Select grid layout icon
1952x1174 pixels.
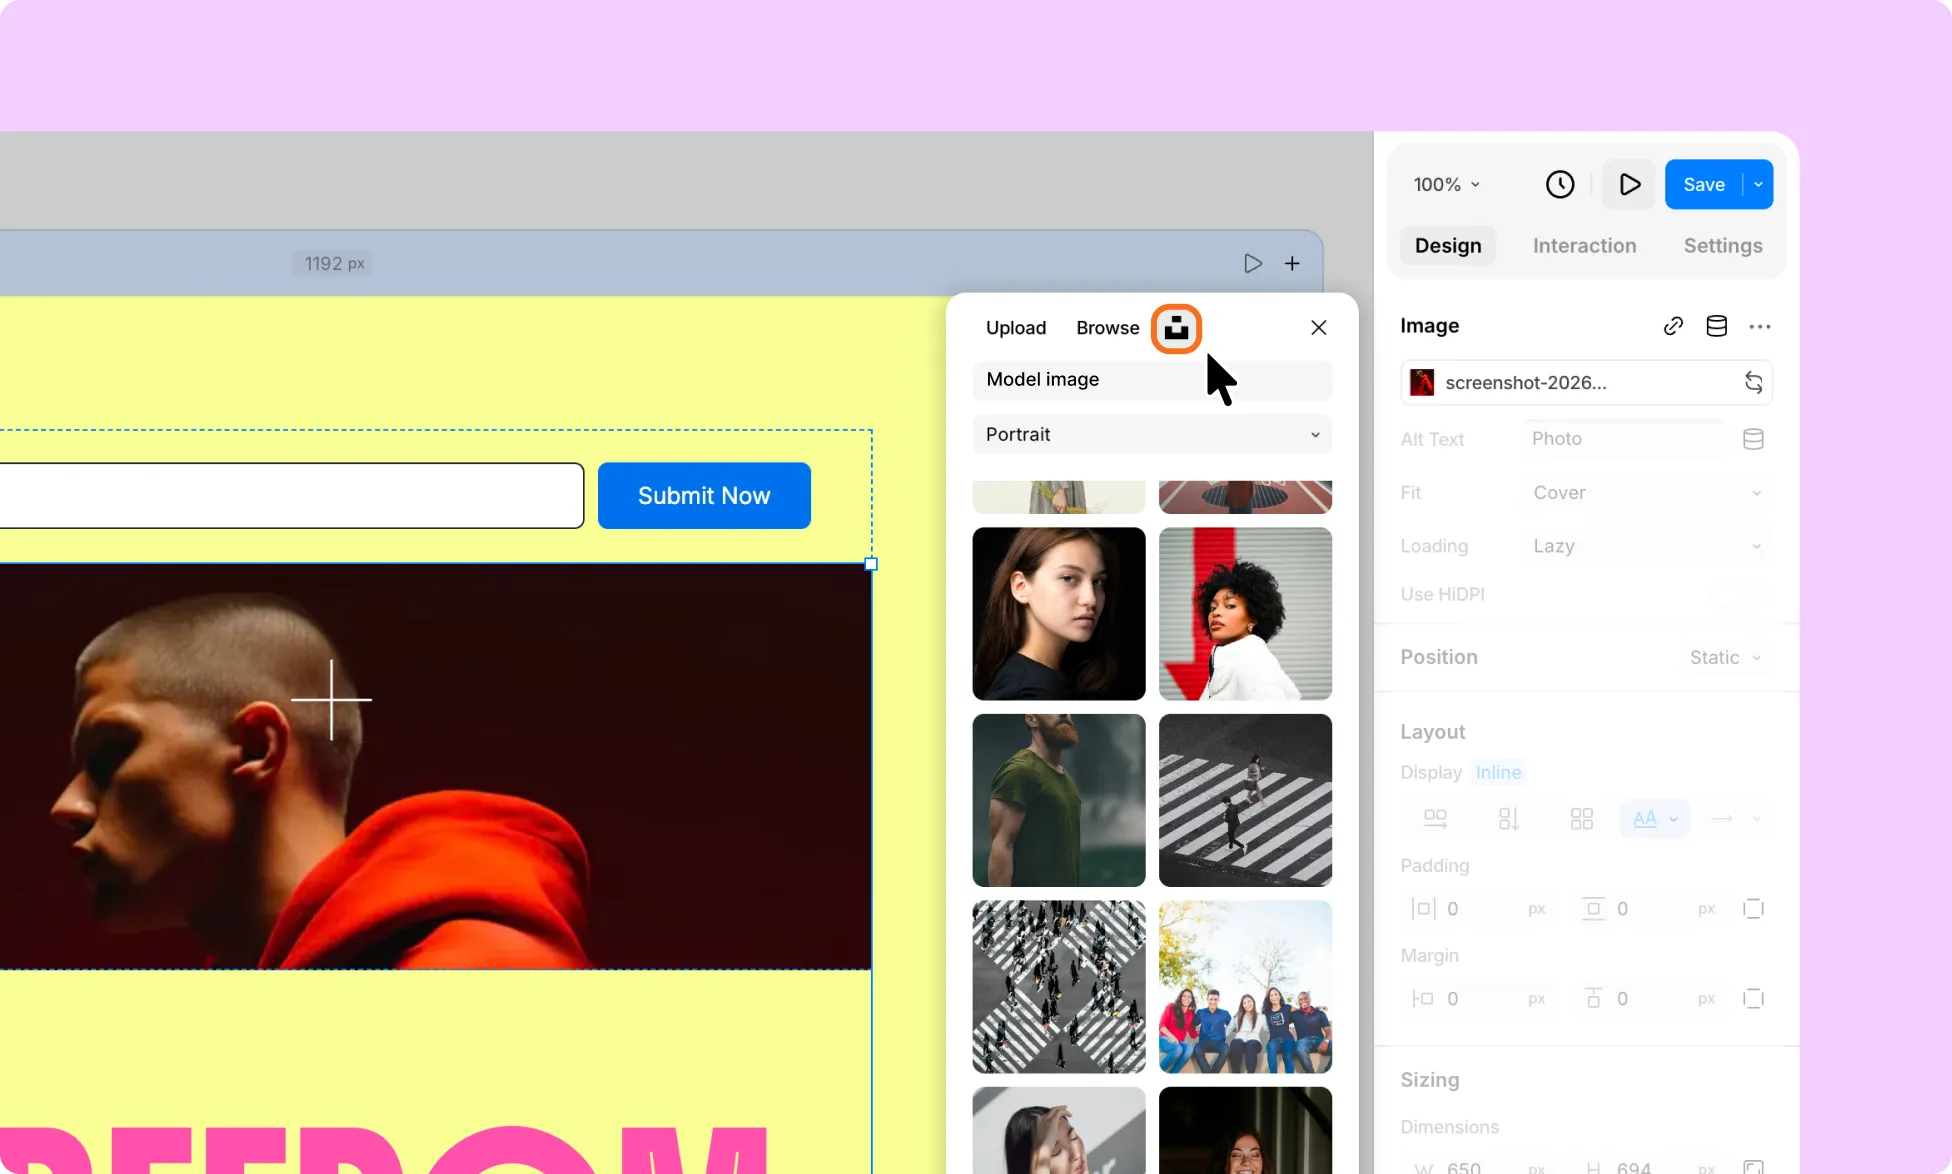(1582, 819)
